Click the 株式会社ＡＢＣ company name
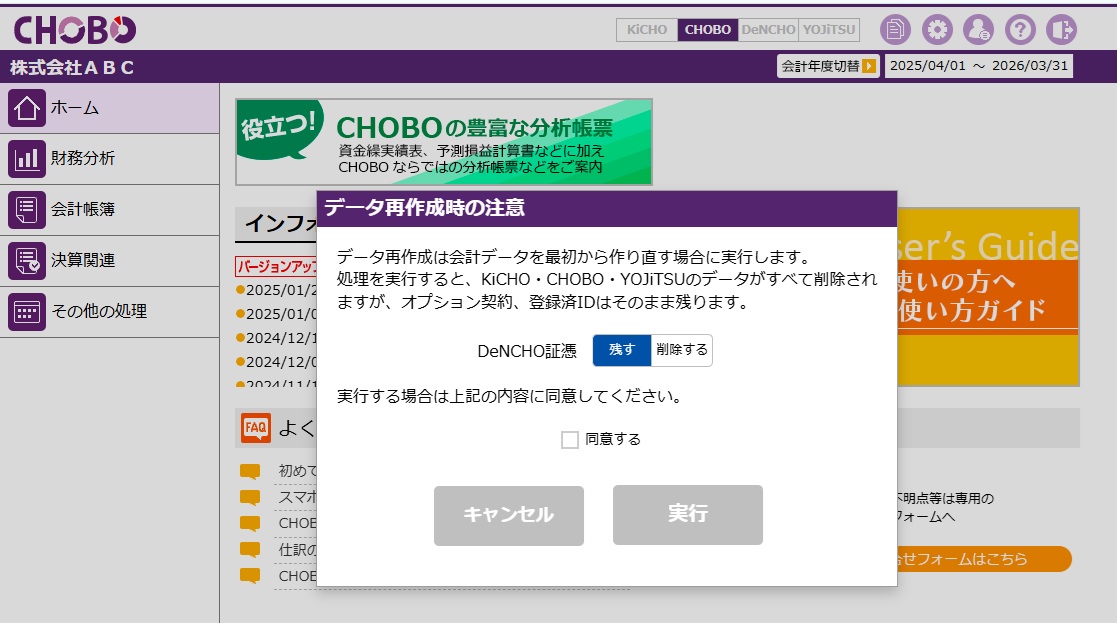Screen dimensions: 1117x623 point(72,68)
